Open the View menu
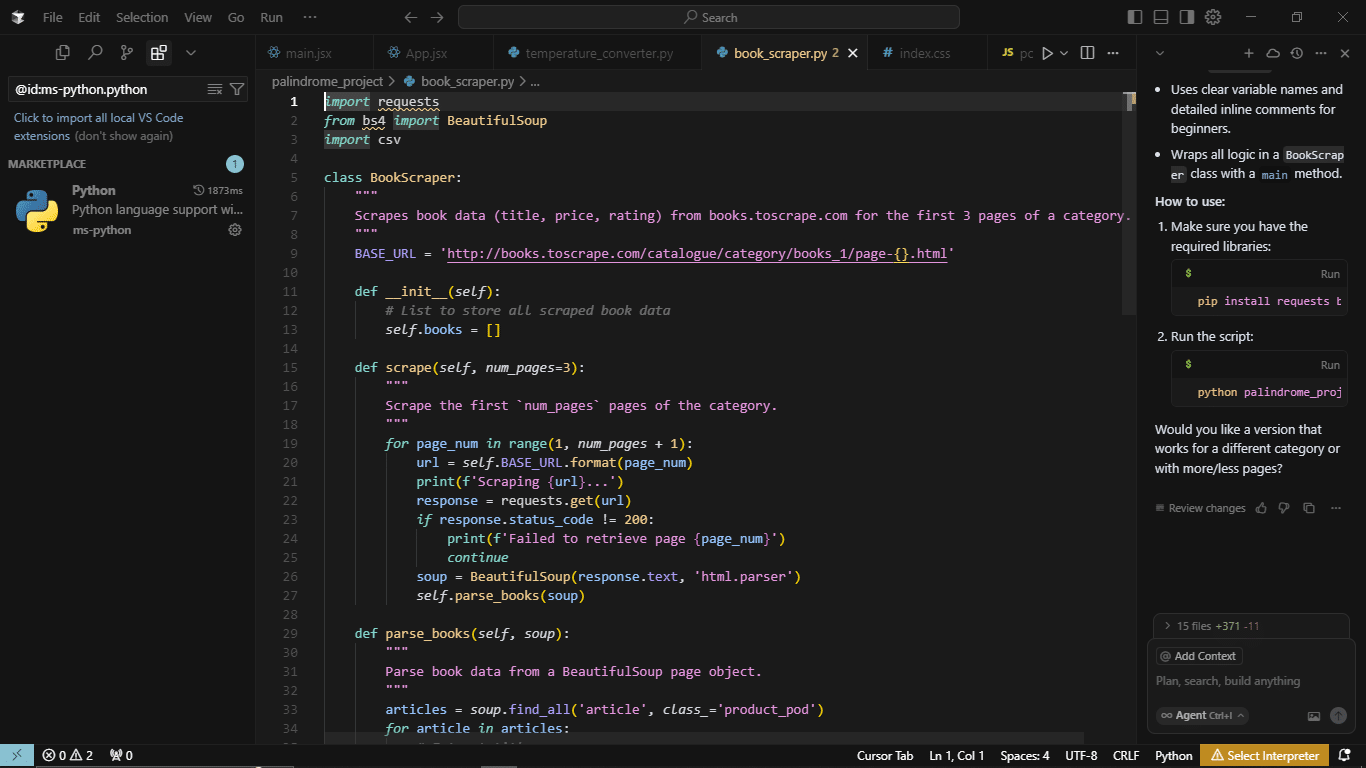 pos(198,17)
